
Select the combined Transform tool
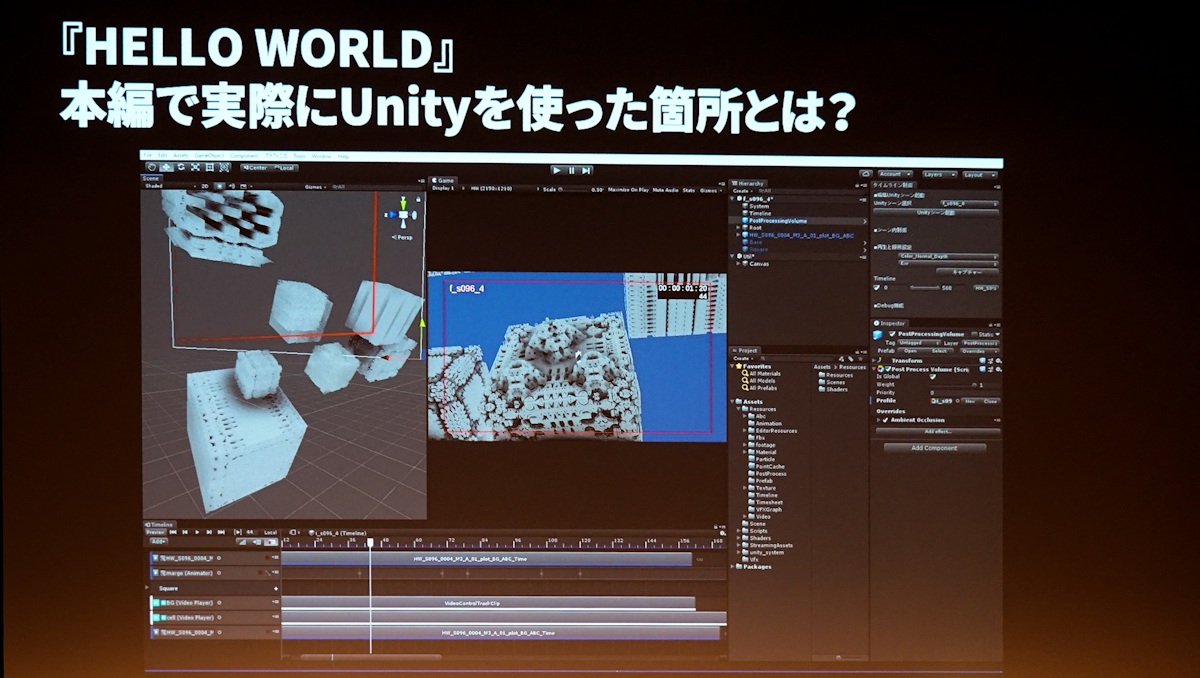[x=224, y=167]
